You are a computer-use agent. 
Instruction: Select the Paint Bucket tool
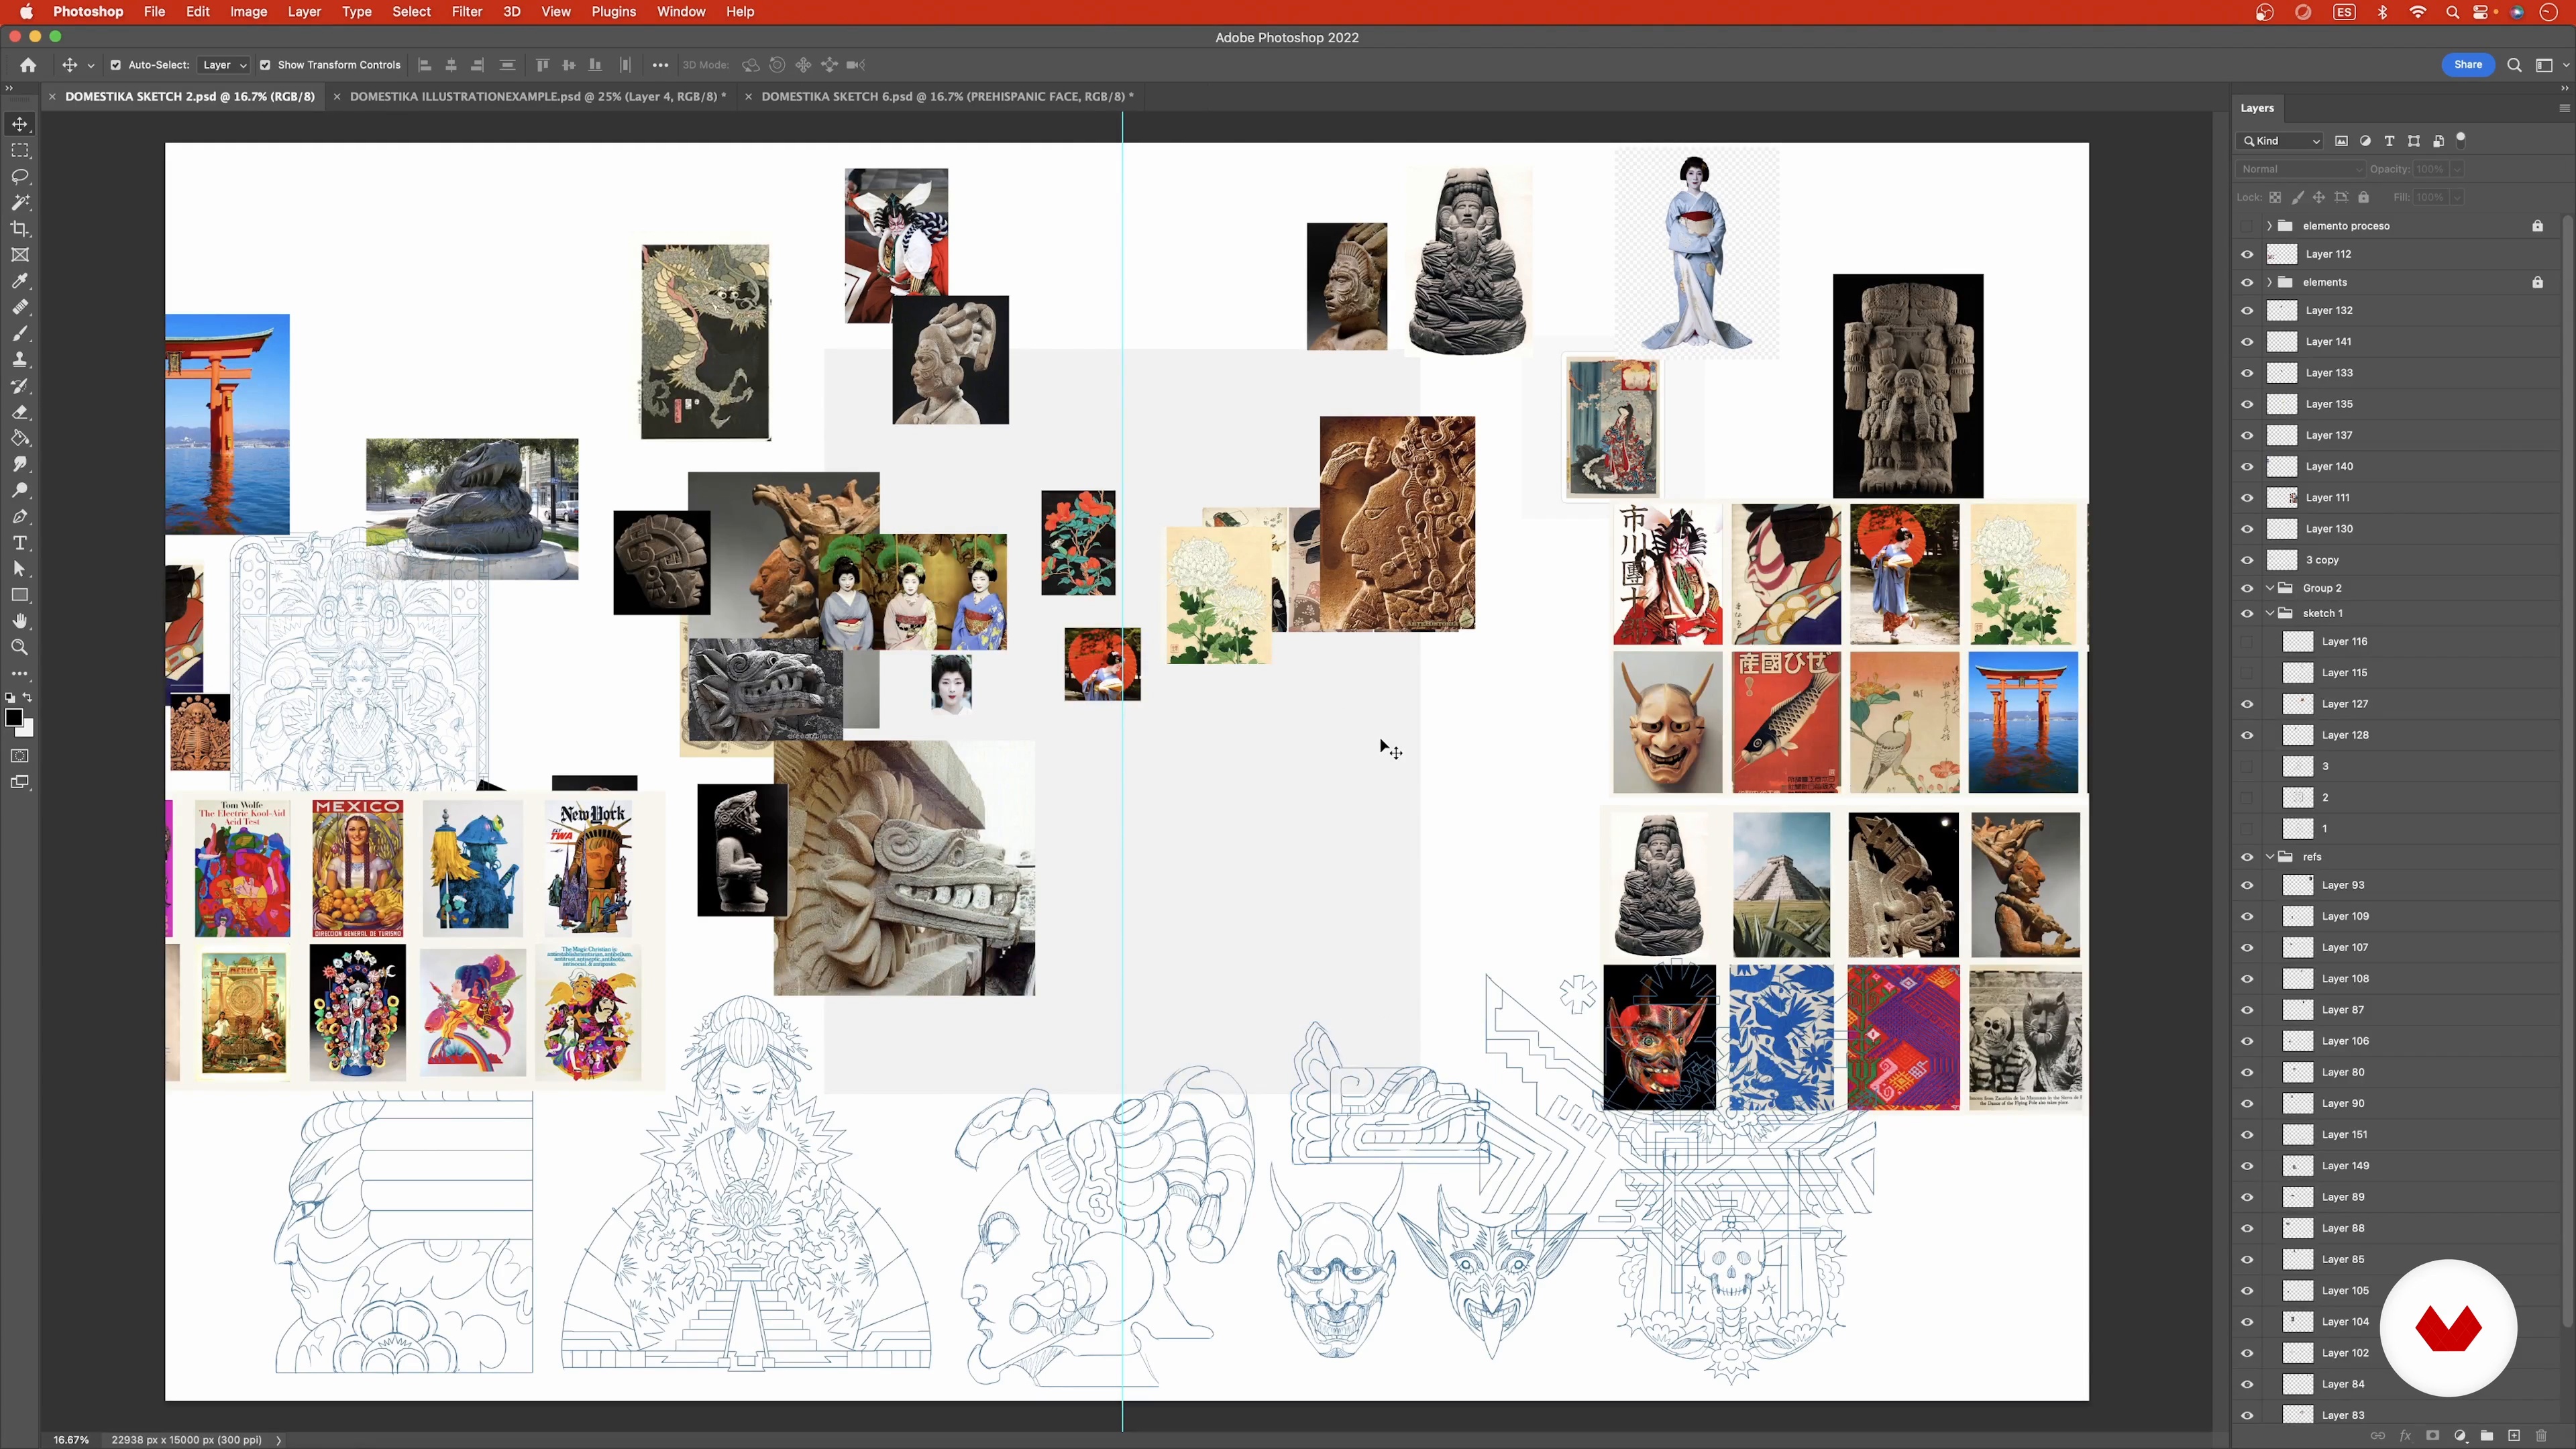tap(20, 438)
